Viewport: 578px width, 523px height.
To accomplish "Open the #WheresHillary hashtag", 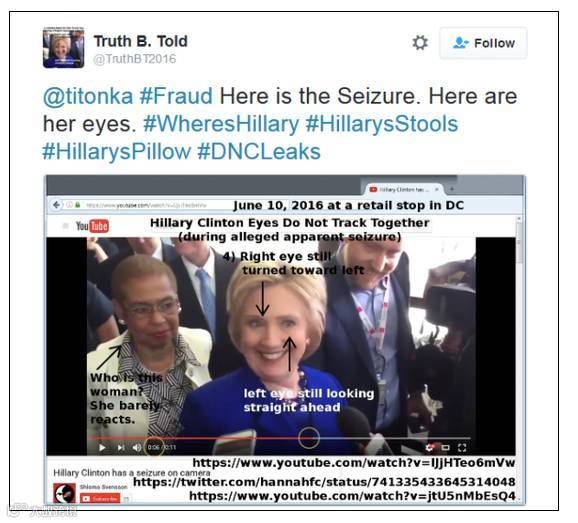I will pyautogui.click(x=221, y=124).
